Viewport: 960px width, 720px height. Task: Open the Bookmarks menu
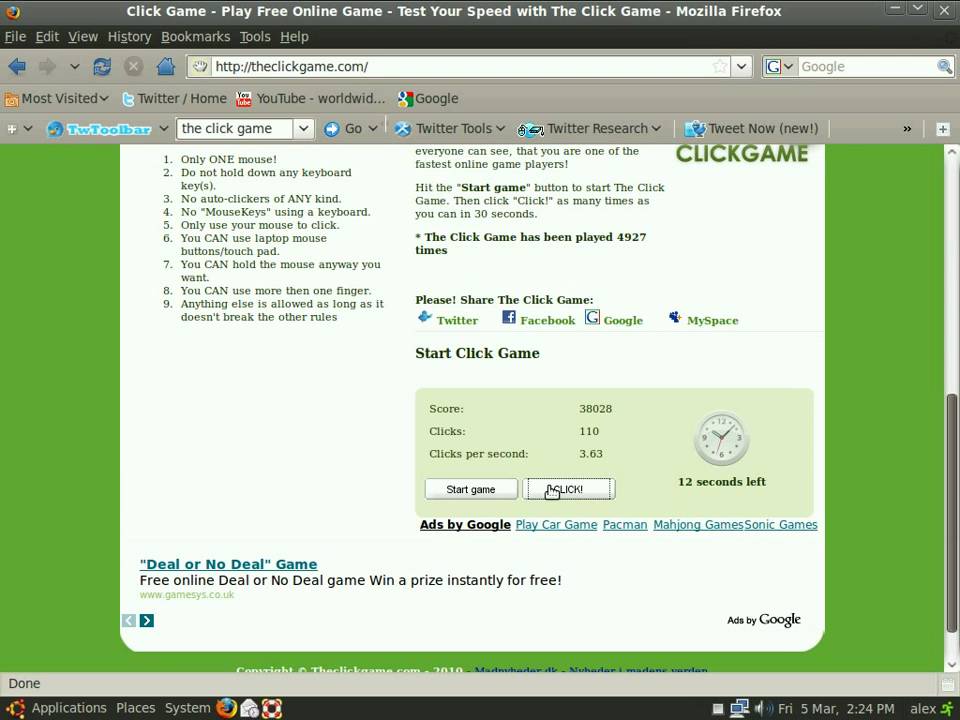click(x=195, y=37)
